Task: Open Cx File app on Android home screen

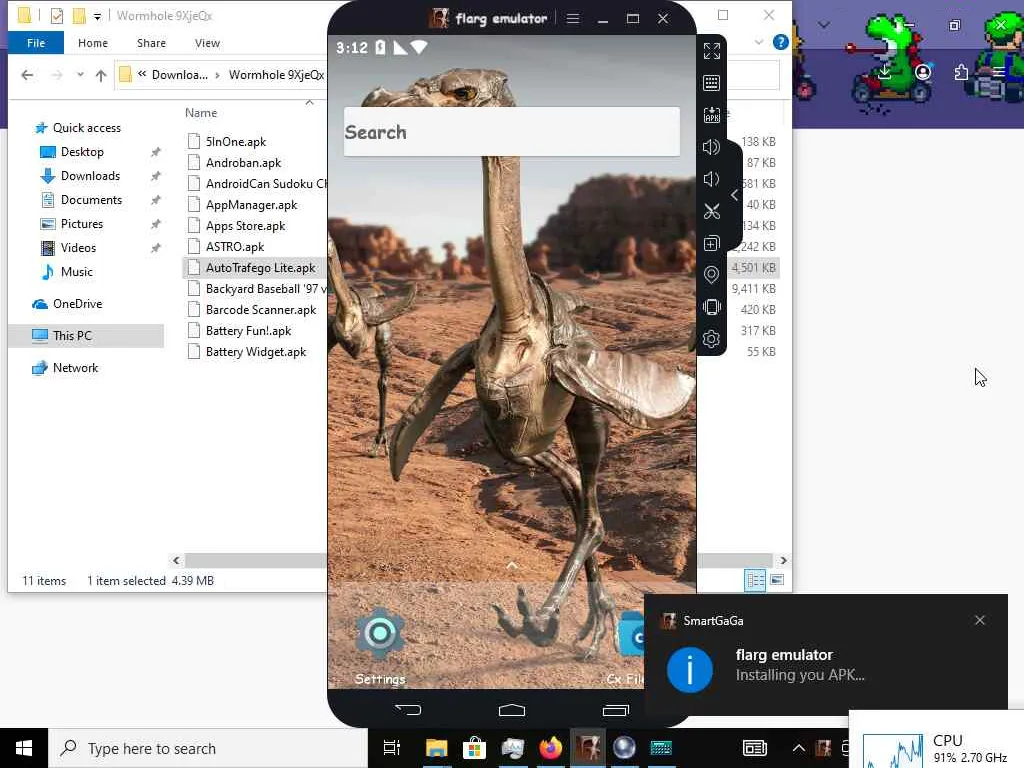Action: point(628,648)
